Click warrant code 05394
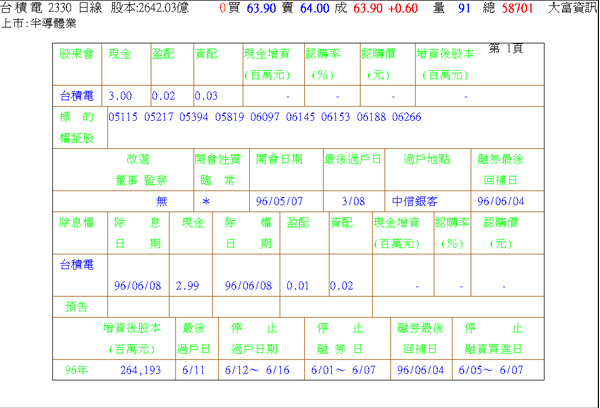 (x=194, y=117)
